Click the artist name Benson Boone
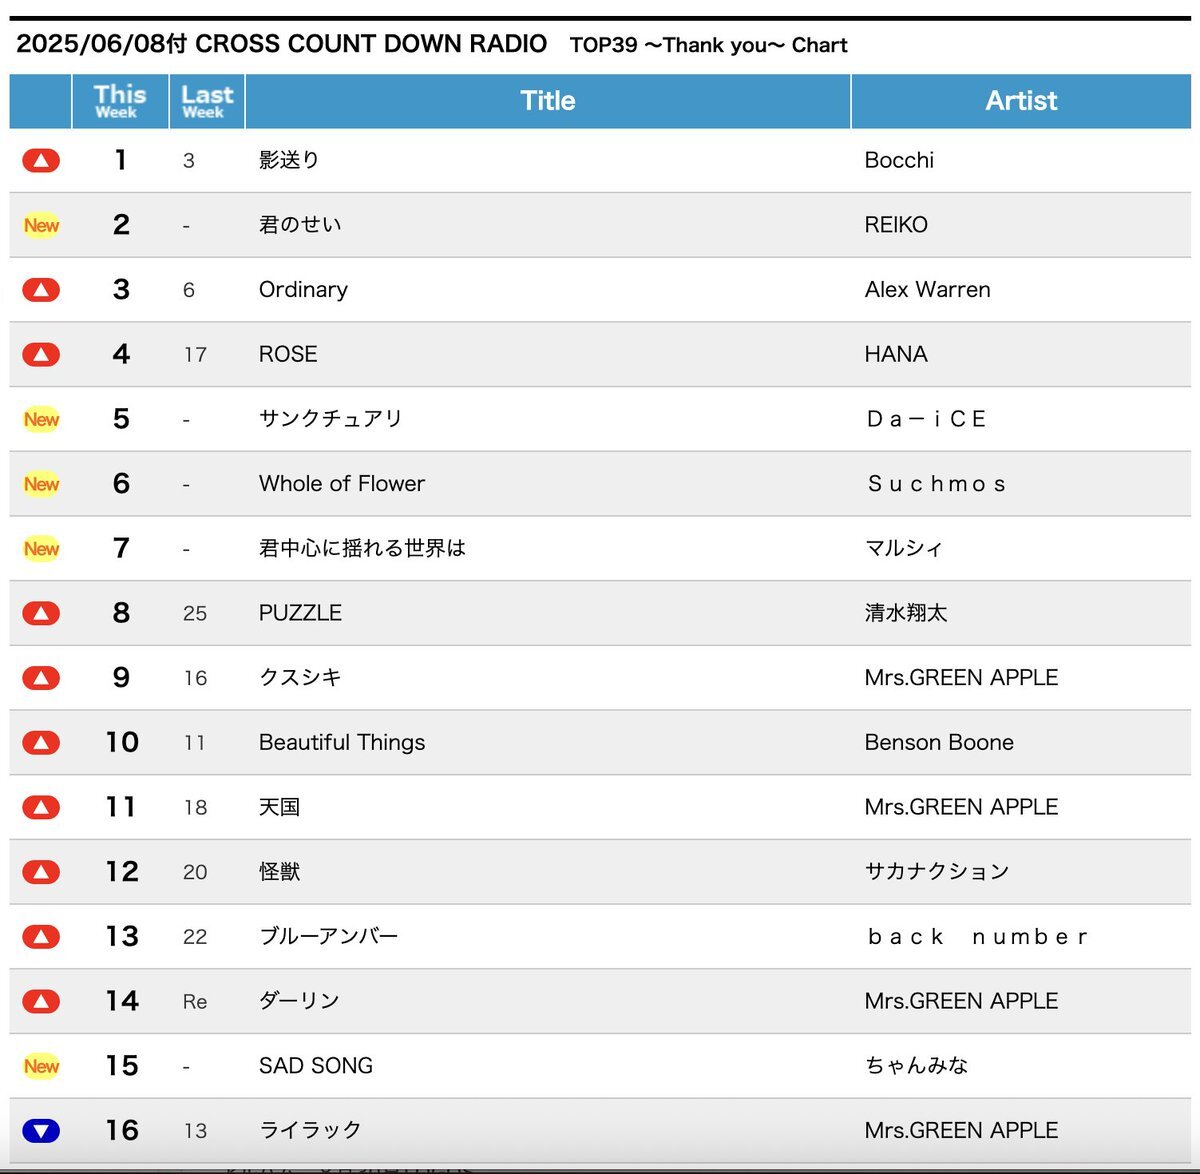Screen dimensions: 1200x1174 (939, 742)
